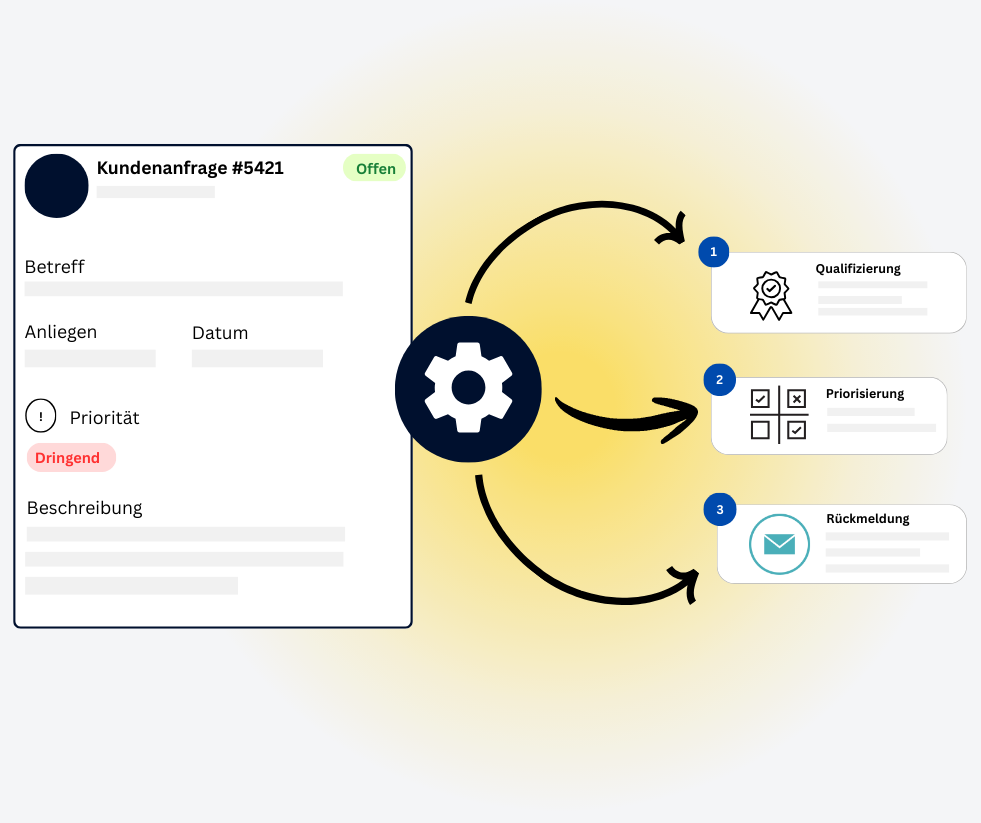This screenshot has width=981, height=823.
Task: Click the Priorisierung checkbox grid icon
Action: [x=778, y=414]
